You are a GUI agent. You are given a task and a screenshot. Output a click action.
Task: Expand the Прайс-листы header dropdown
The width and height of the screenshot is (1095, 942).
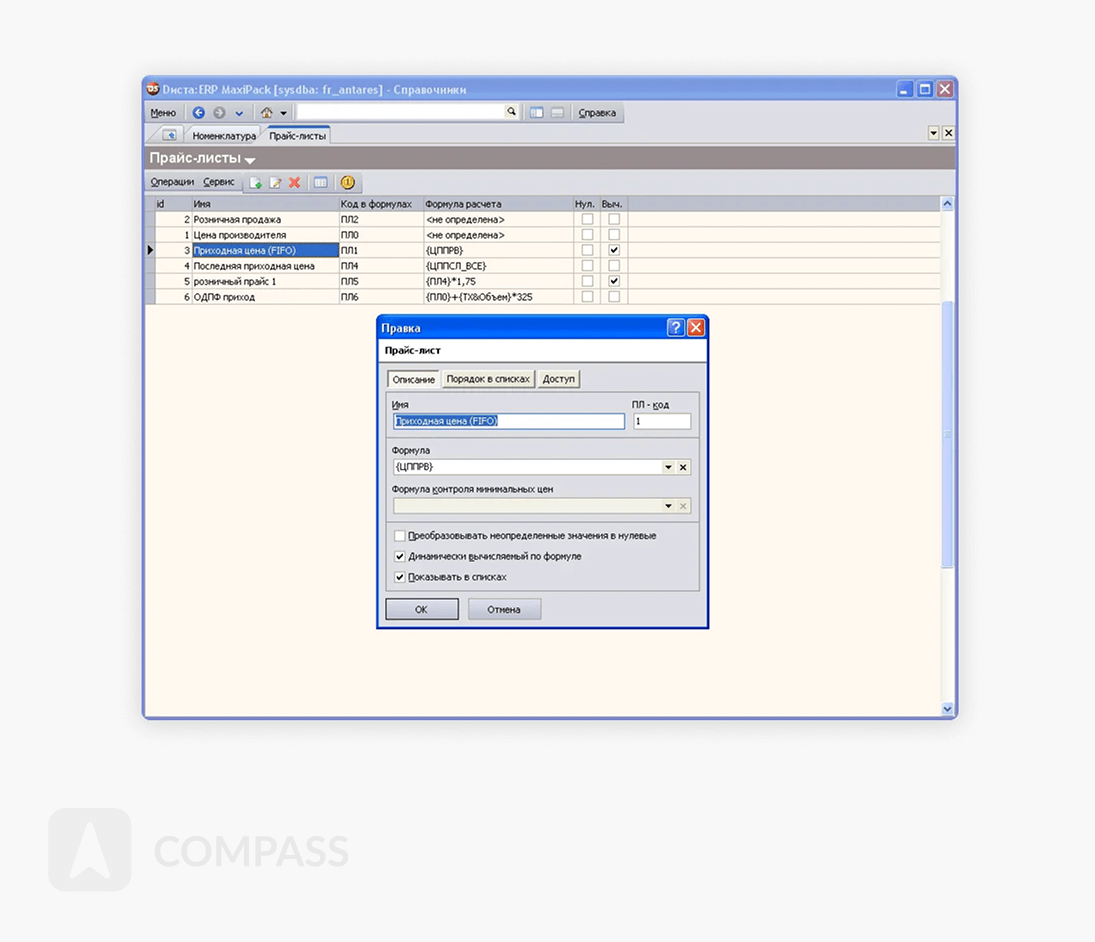[250, 160]
